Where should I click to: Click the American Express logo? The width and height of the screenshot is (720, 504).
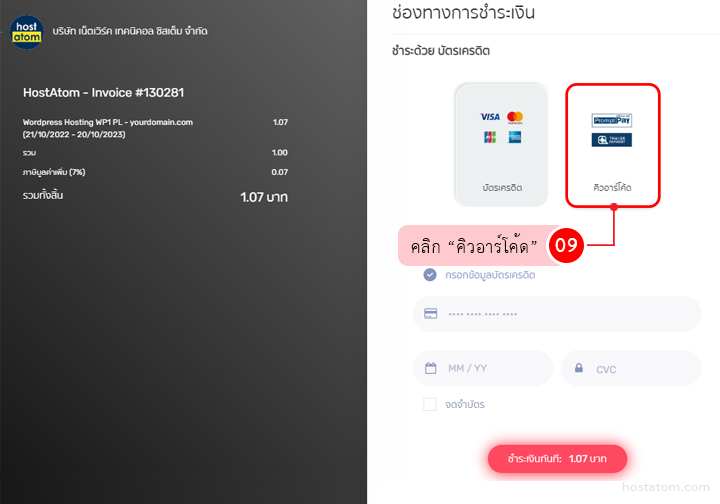pos(515,137)
